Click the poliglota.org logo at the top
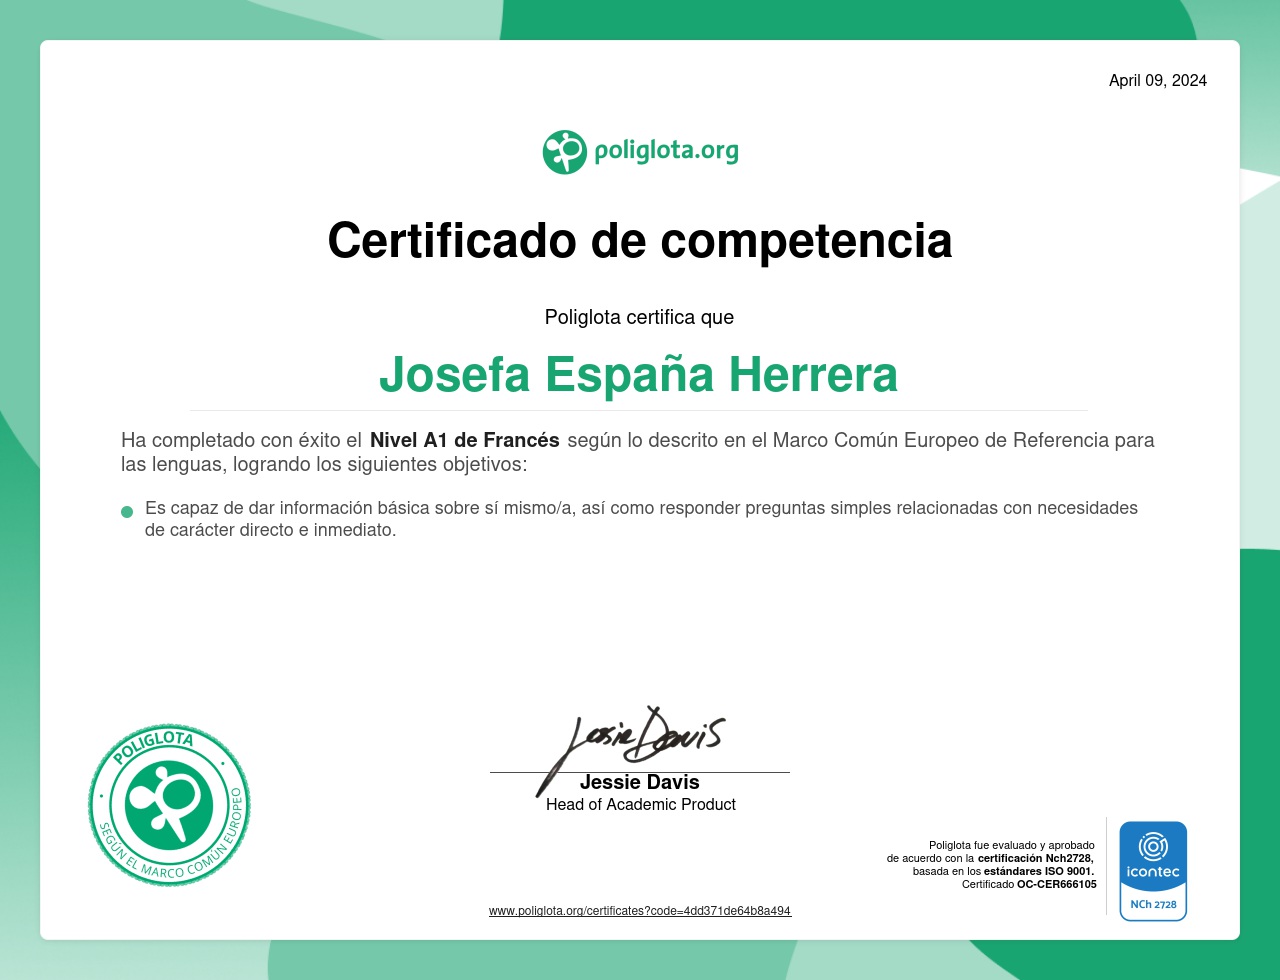This screenshot has width=1280, height=980. (x=640, y=152)
